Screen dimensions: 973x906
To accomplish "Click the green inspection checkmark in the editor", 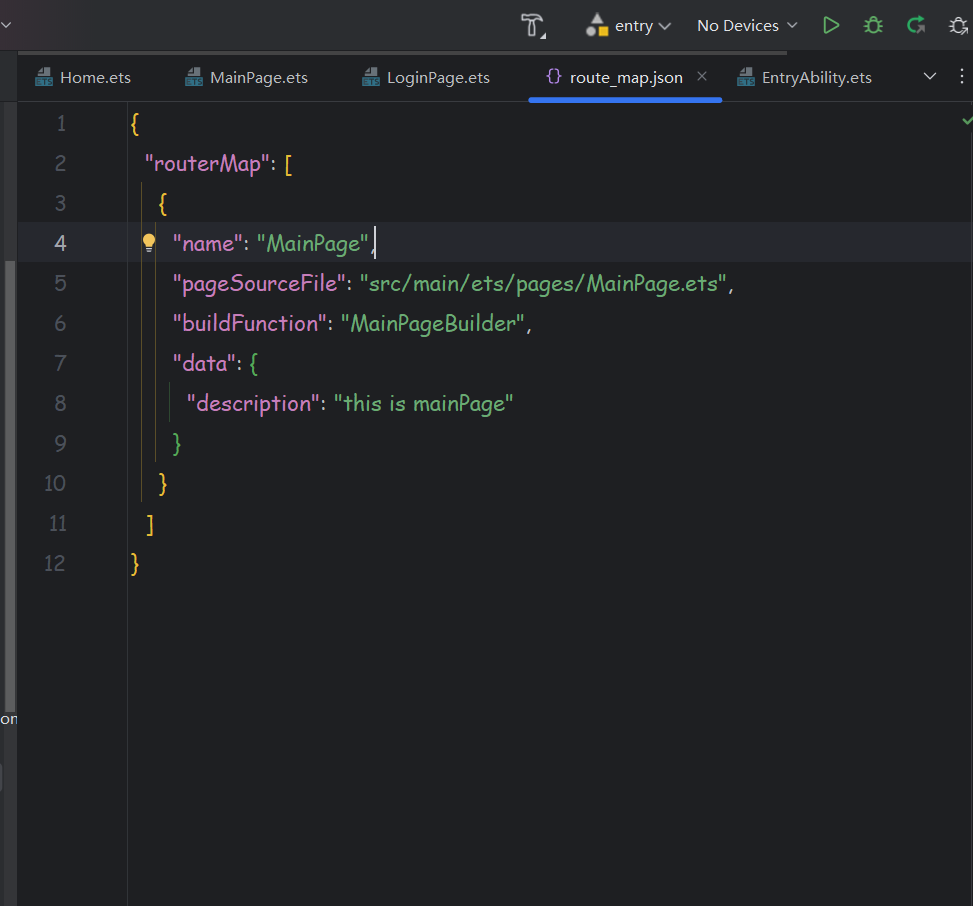I will [x=966, y=119].
